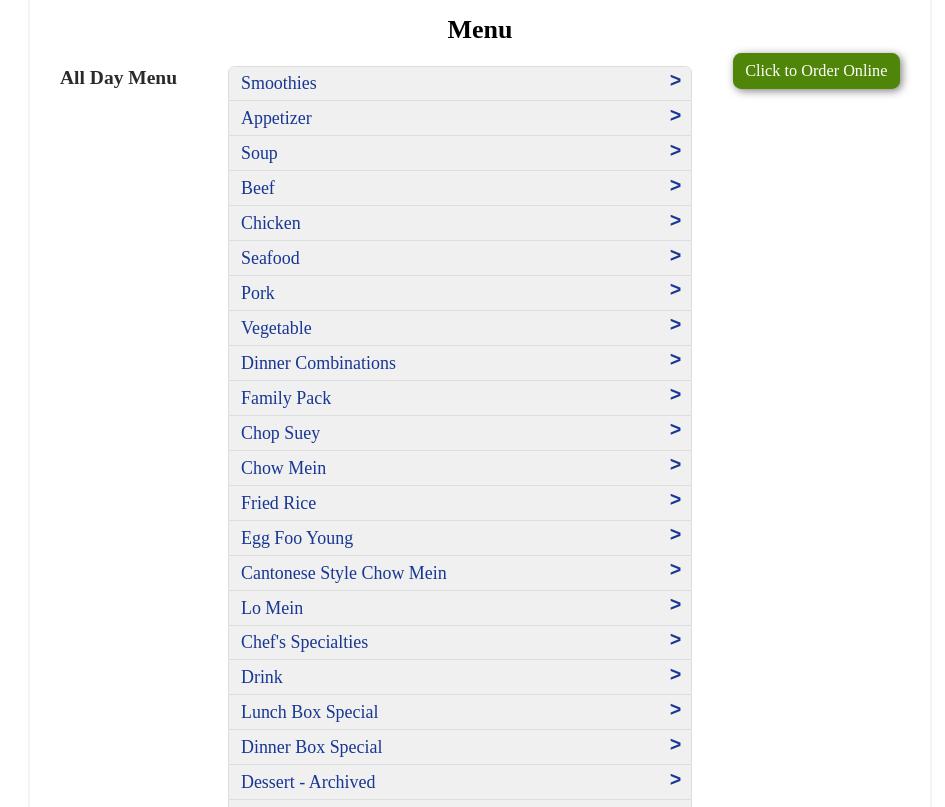The image size is (945, 807).
Task: Open Lunch Box Special category
Action: [x=309, y=712]
